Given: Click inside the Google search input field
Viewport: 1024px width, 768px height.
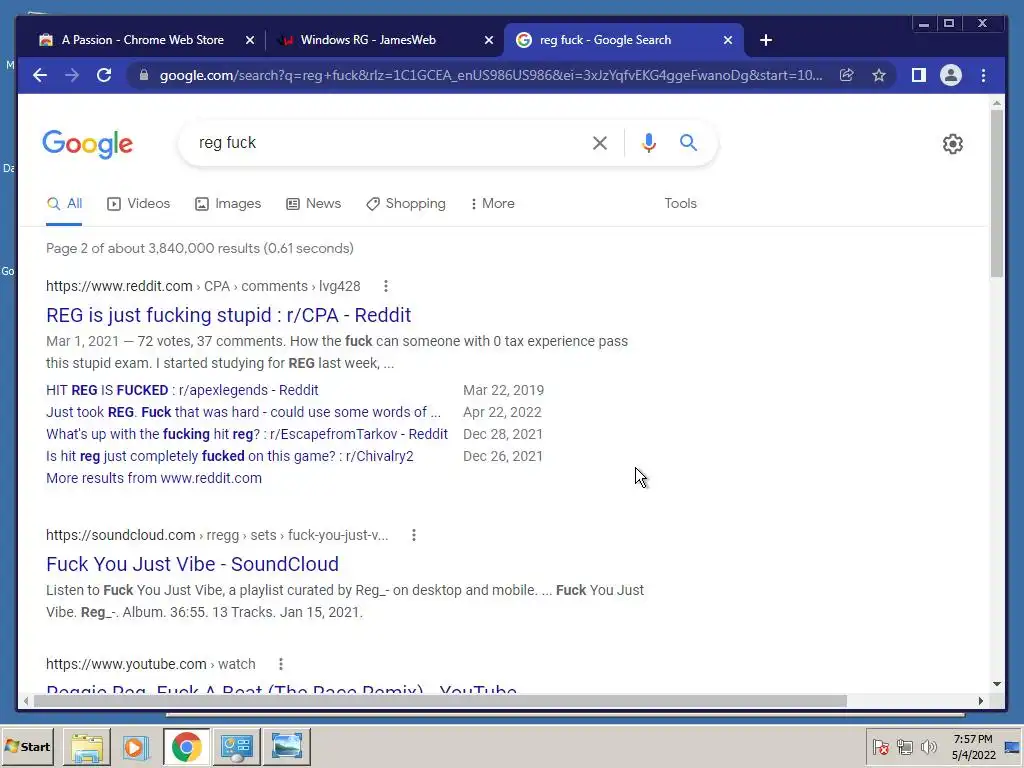Looking at the screenshot, I should pyautogui.click(x=389, y=143).
